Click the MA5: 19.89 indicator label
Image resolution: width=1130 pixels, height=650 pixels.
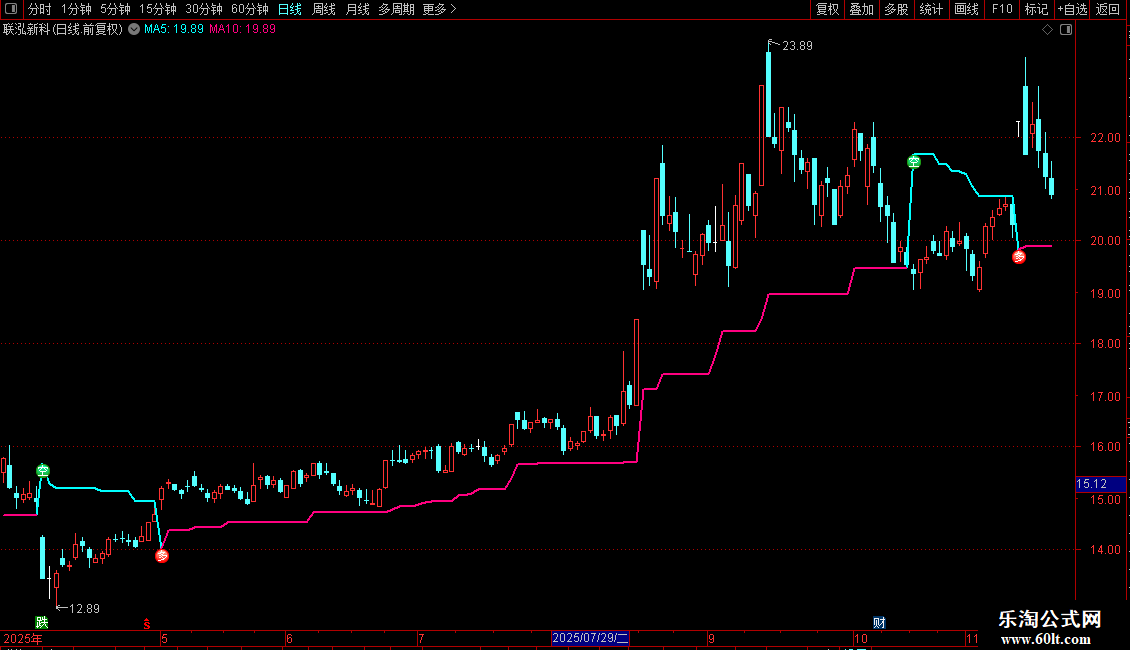[174, 29]
